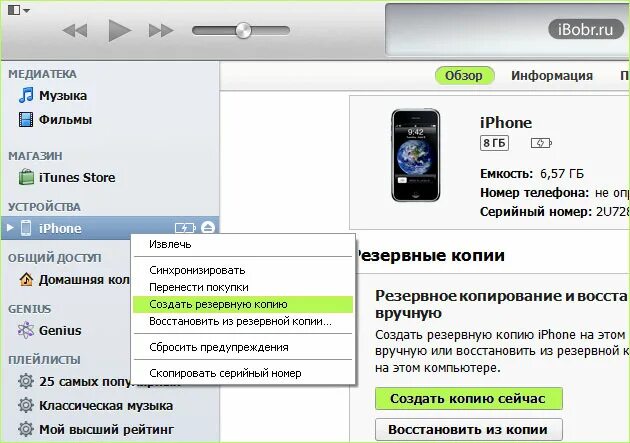
Task: Eject the iPhone using eject icon
Action: [x=208, y=228]
